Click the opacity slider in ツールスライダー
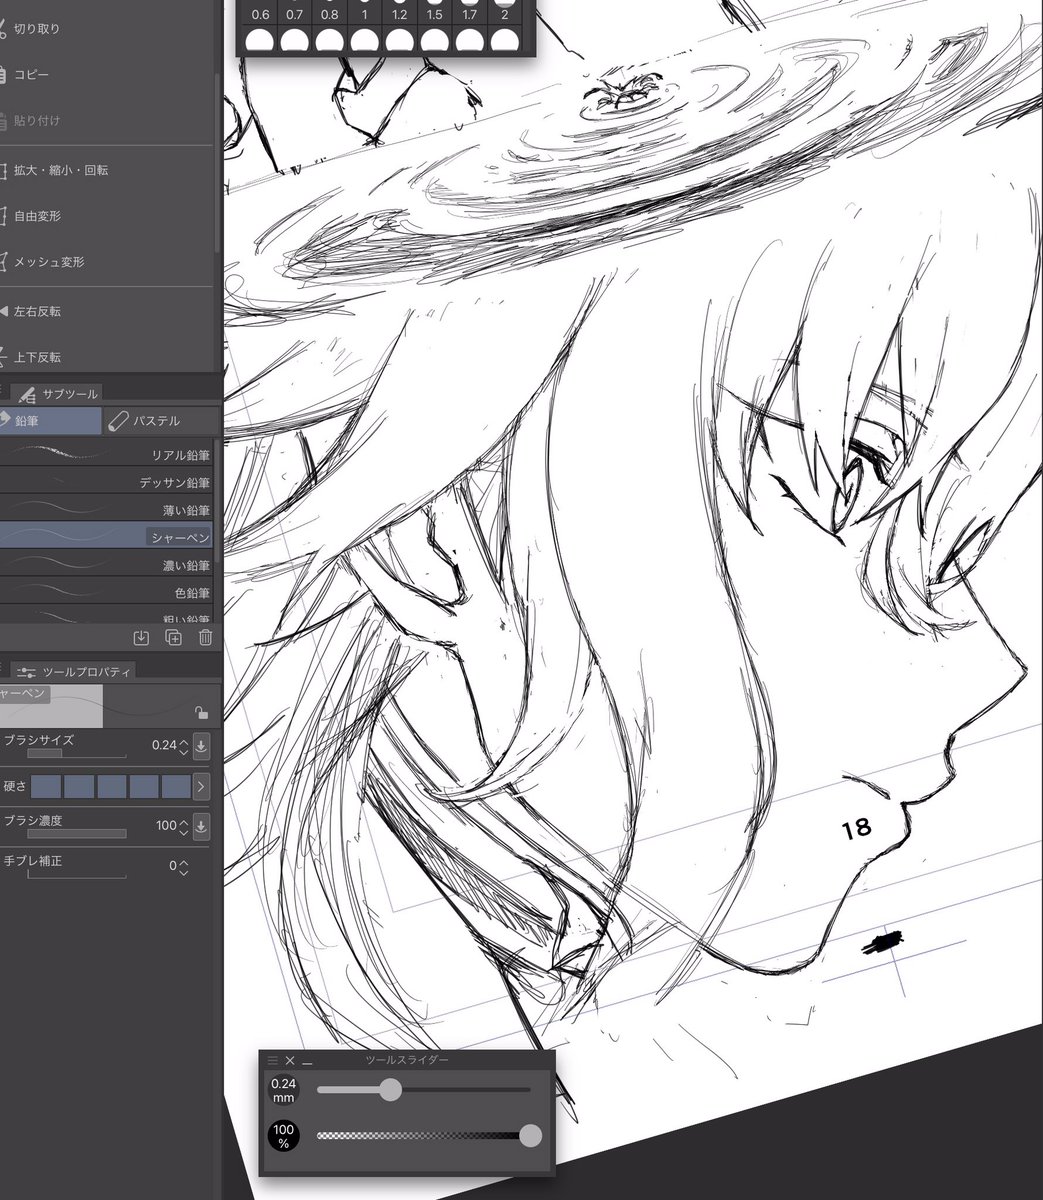The image size is (1043, 1200). (x=428, y=1135)
